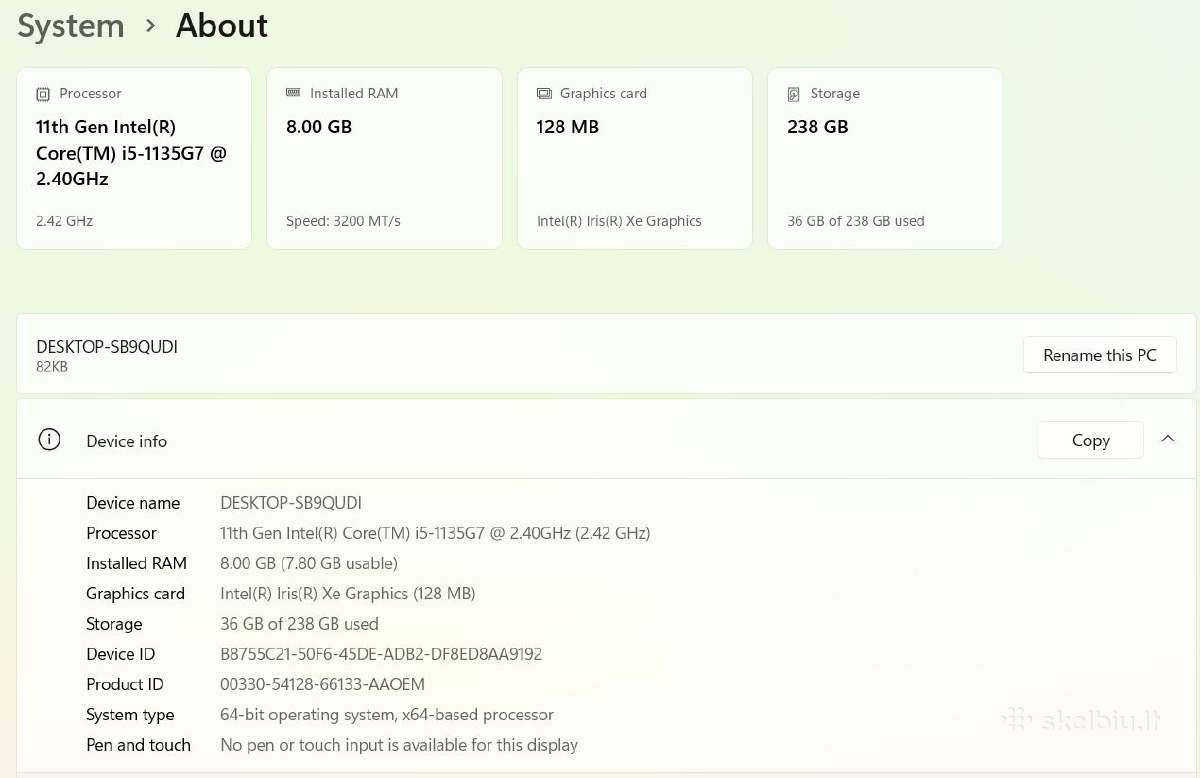Select the device name value DESKTOP-SB9QUDI in list
Screen dimensions: 1200x778
[291, 503]
